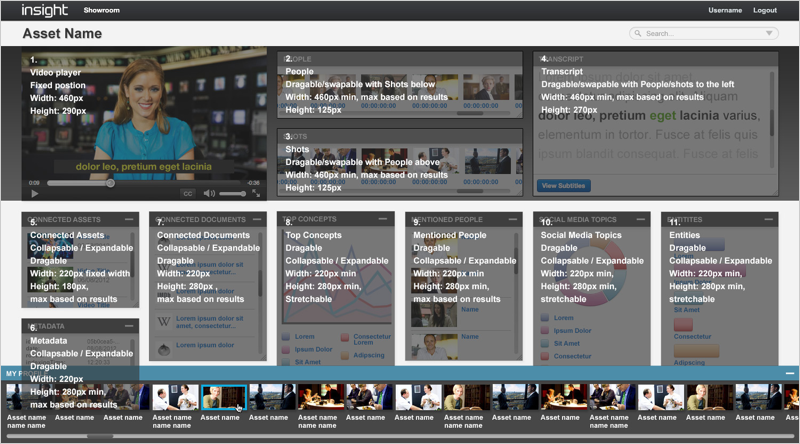Open the Showroom menu item
800x444 pixels.
102,10
